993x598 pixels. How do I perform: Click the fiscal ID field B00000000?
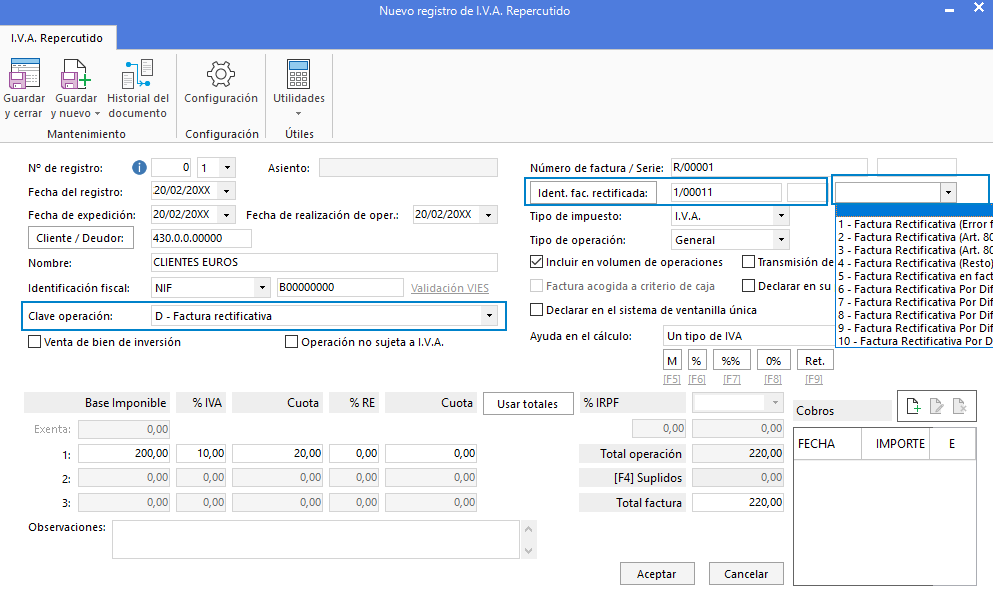click(340, 287)
